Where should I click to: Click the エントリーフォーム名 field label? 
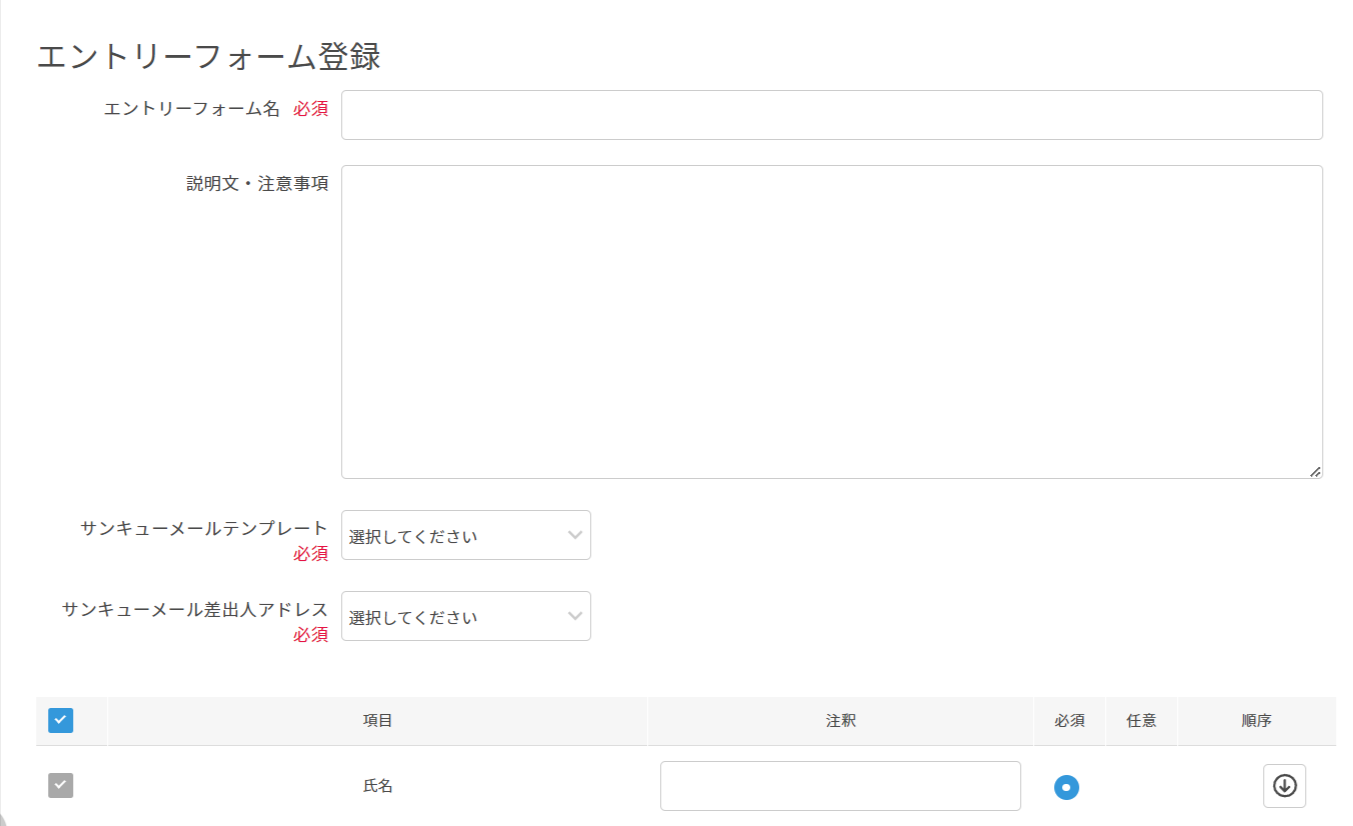[192, 109]
